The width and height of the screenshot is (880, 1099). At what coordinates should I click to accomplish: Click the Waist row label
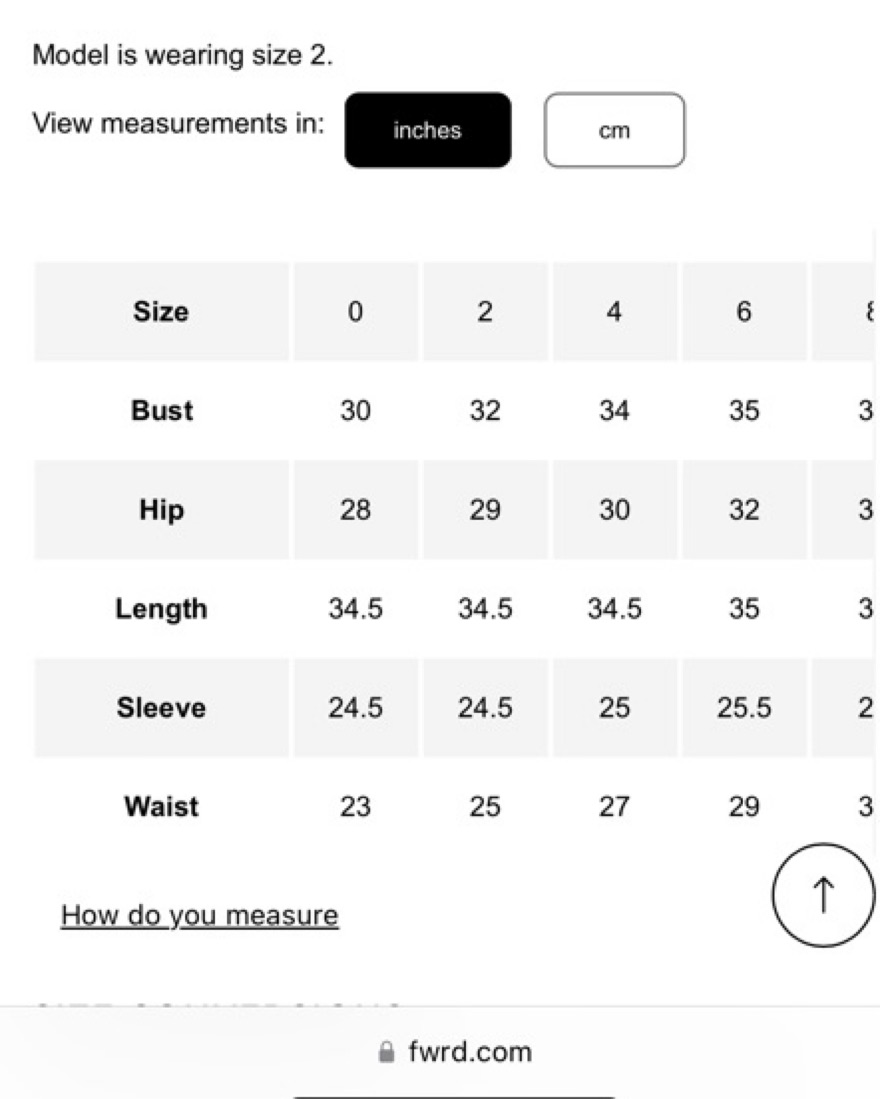[161, 807]
